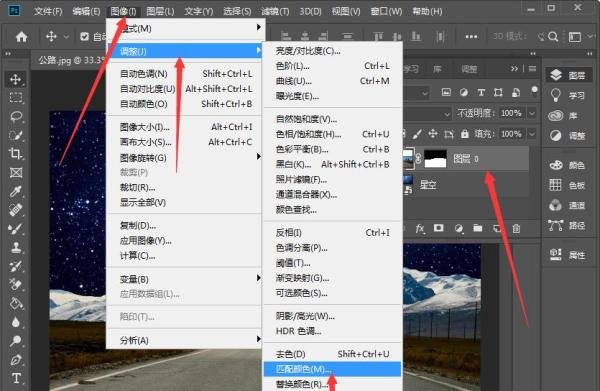The image size is (600, 391).
Task: Open the Layers panel button on right
Action: [568, 75]
